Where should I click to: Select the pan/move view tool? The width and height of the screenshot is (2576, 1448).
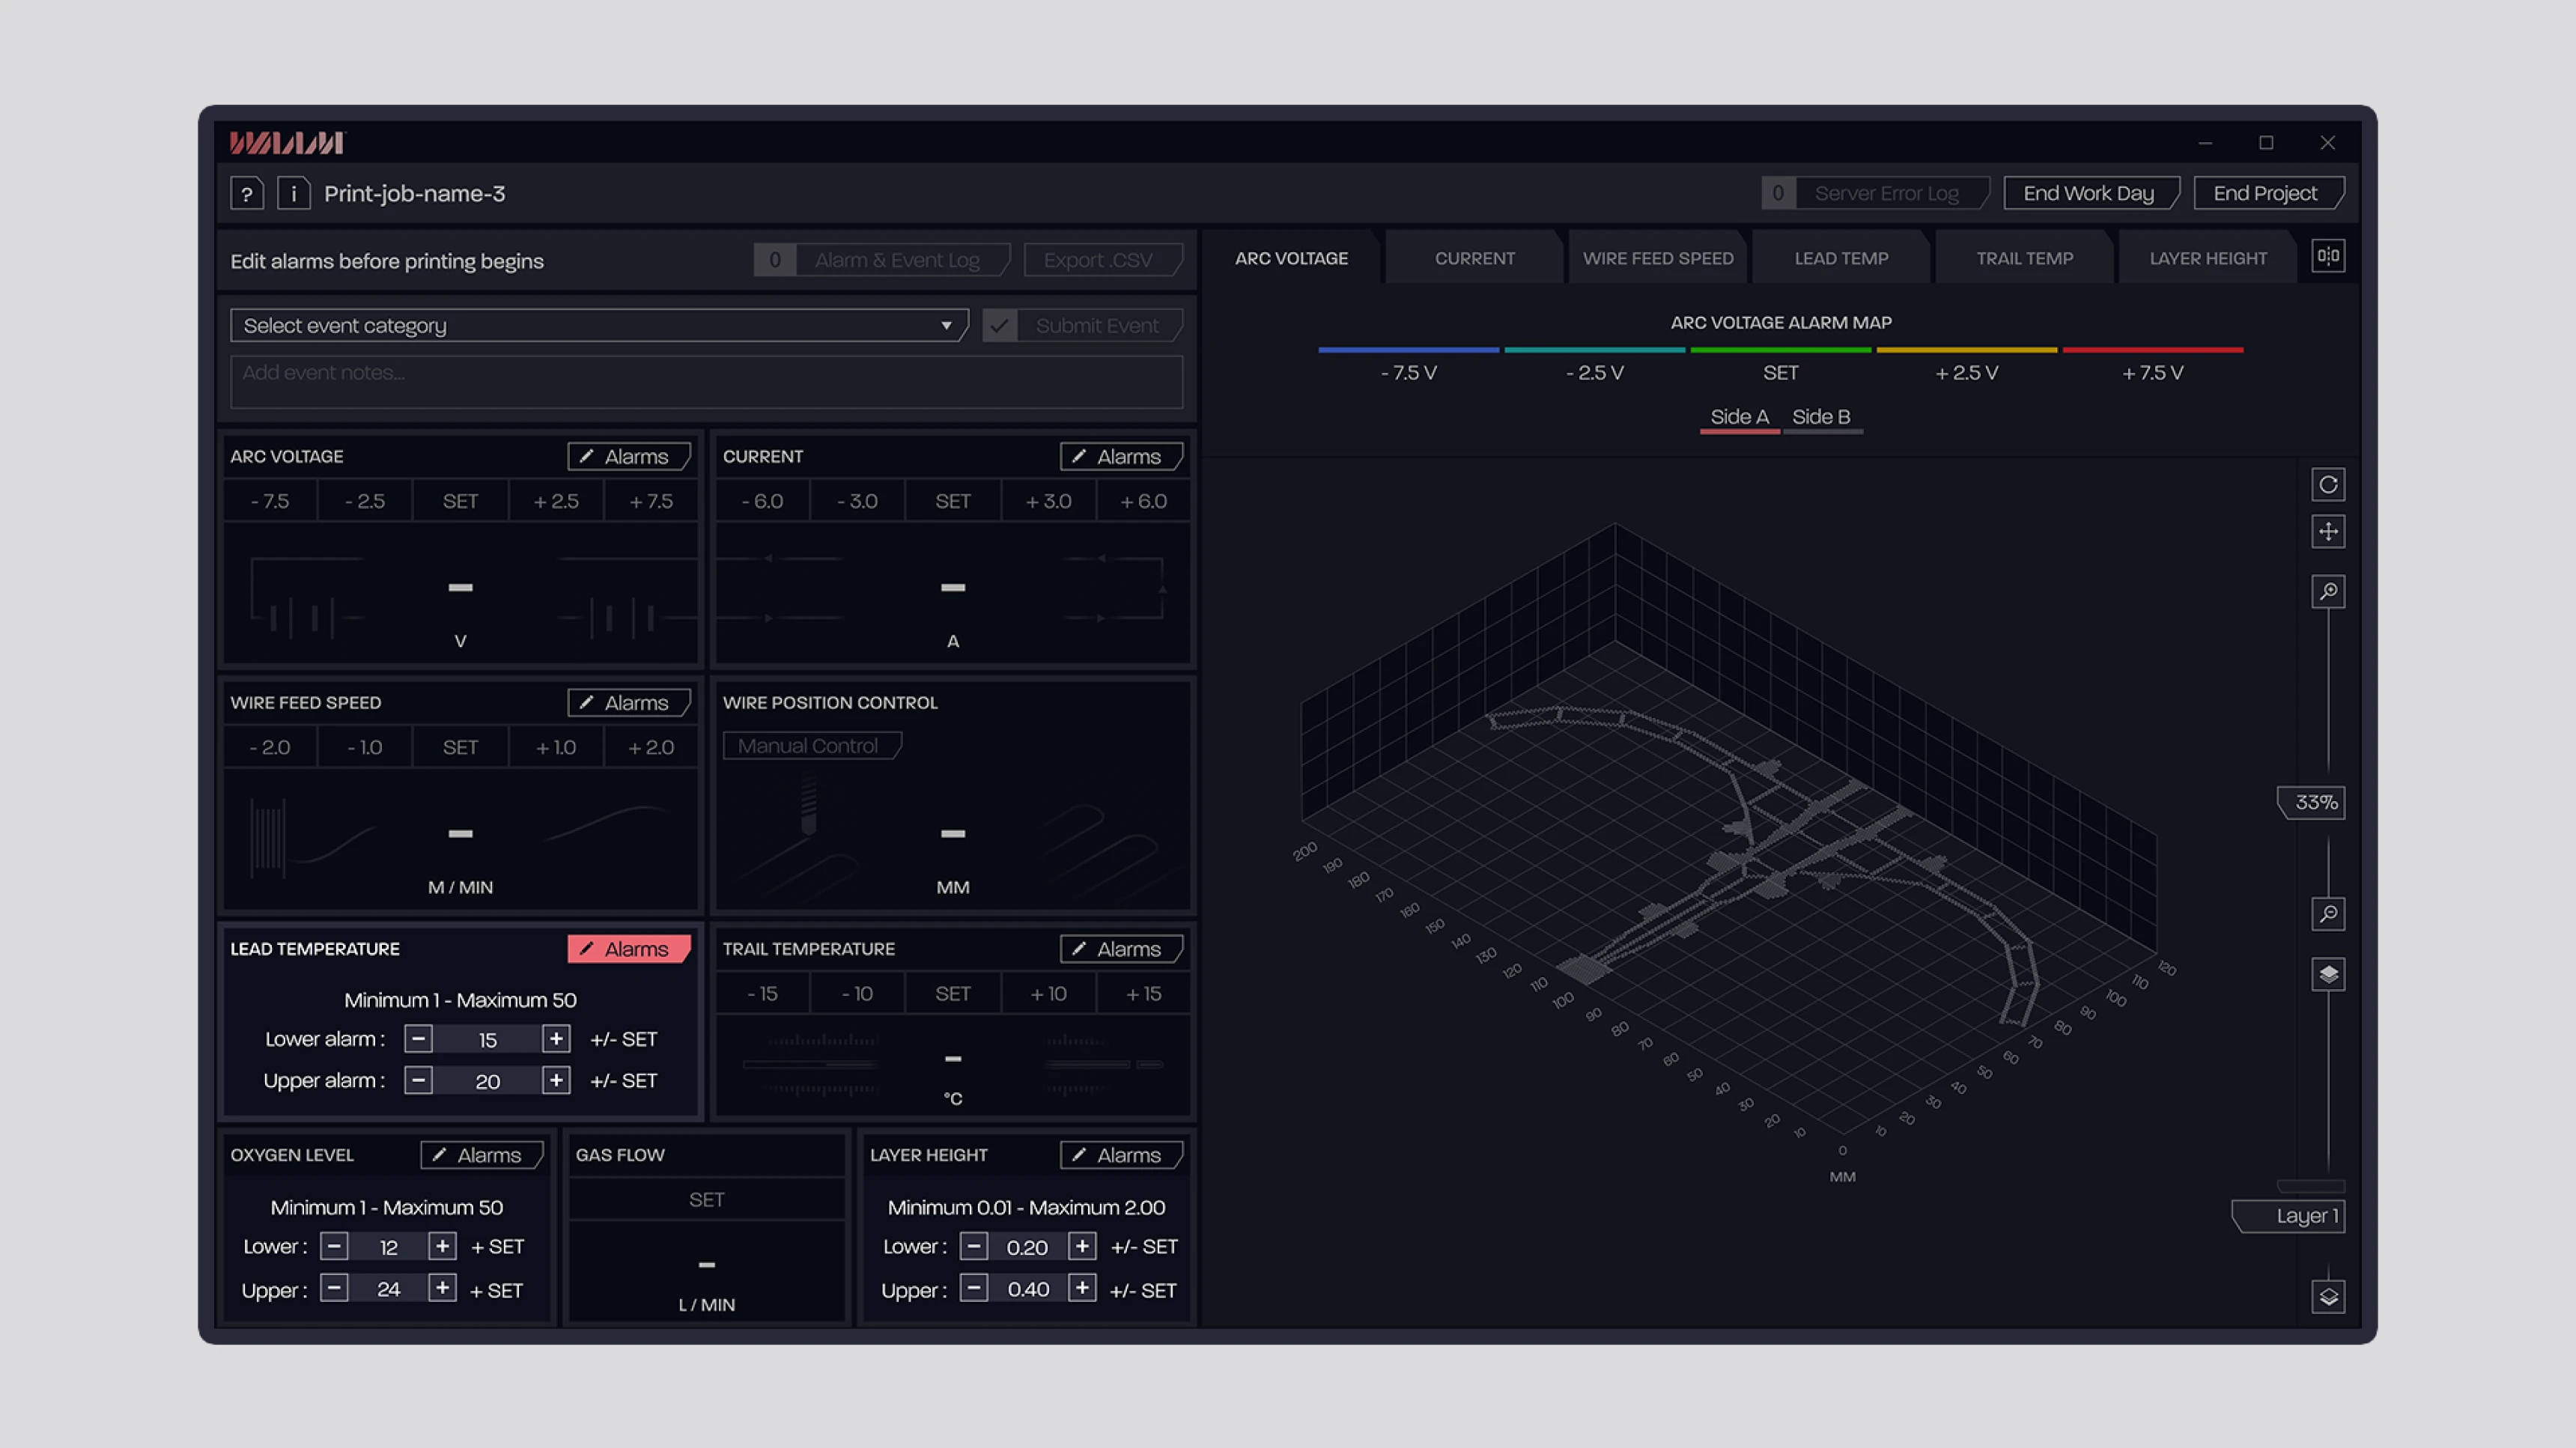click(2328, 532)
